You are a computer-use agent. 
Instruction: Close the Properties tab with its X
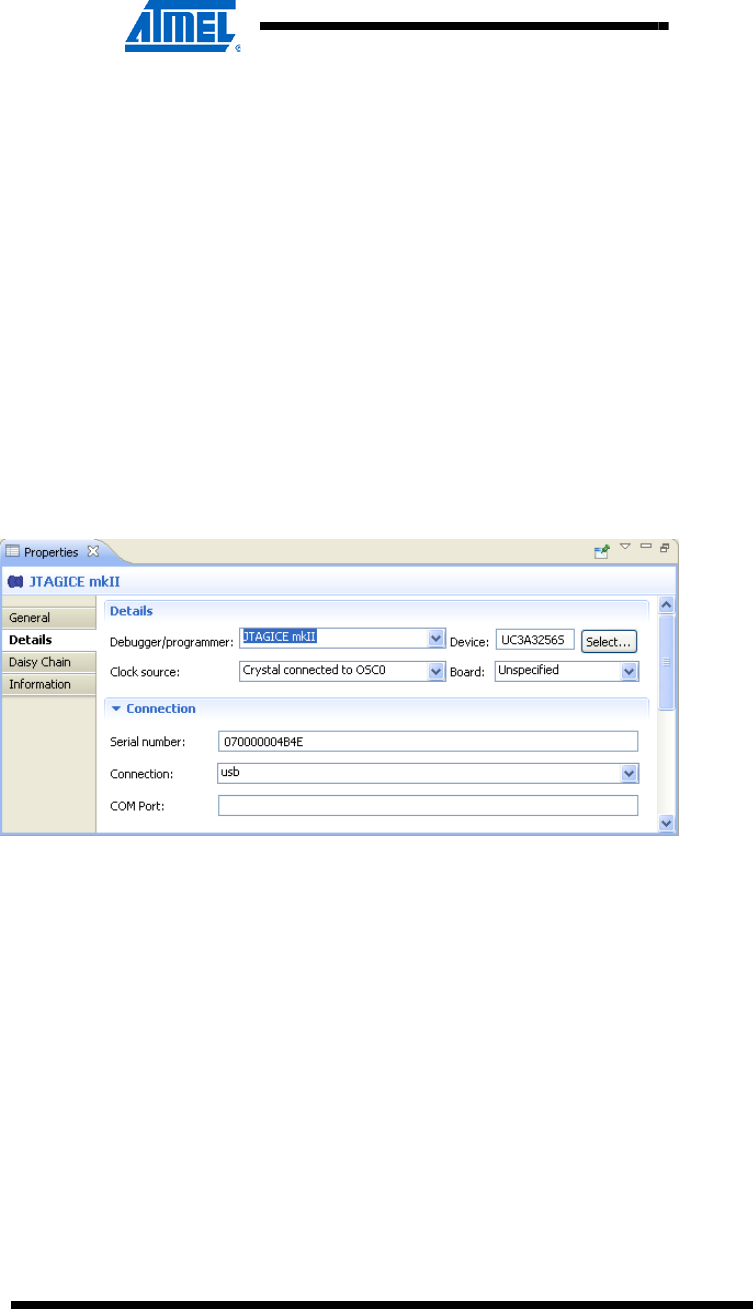tap(93, 551)
